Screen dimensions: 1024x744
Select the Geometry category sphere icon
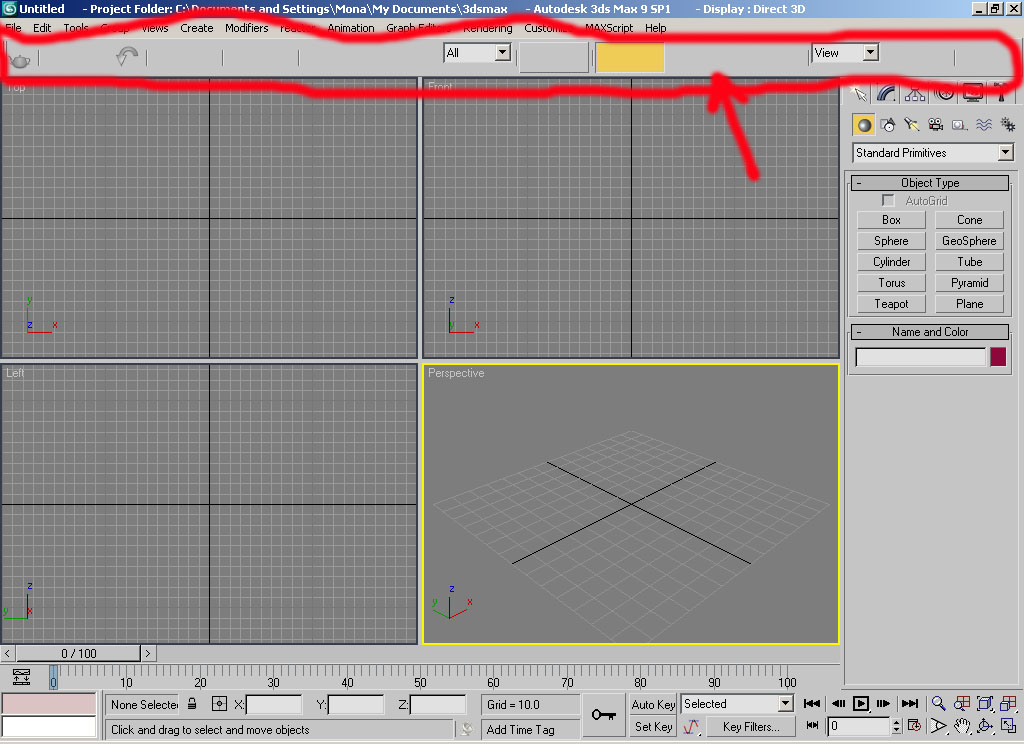[x=863, y=125]
